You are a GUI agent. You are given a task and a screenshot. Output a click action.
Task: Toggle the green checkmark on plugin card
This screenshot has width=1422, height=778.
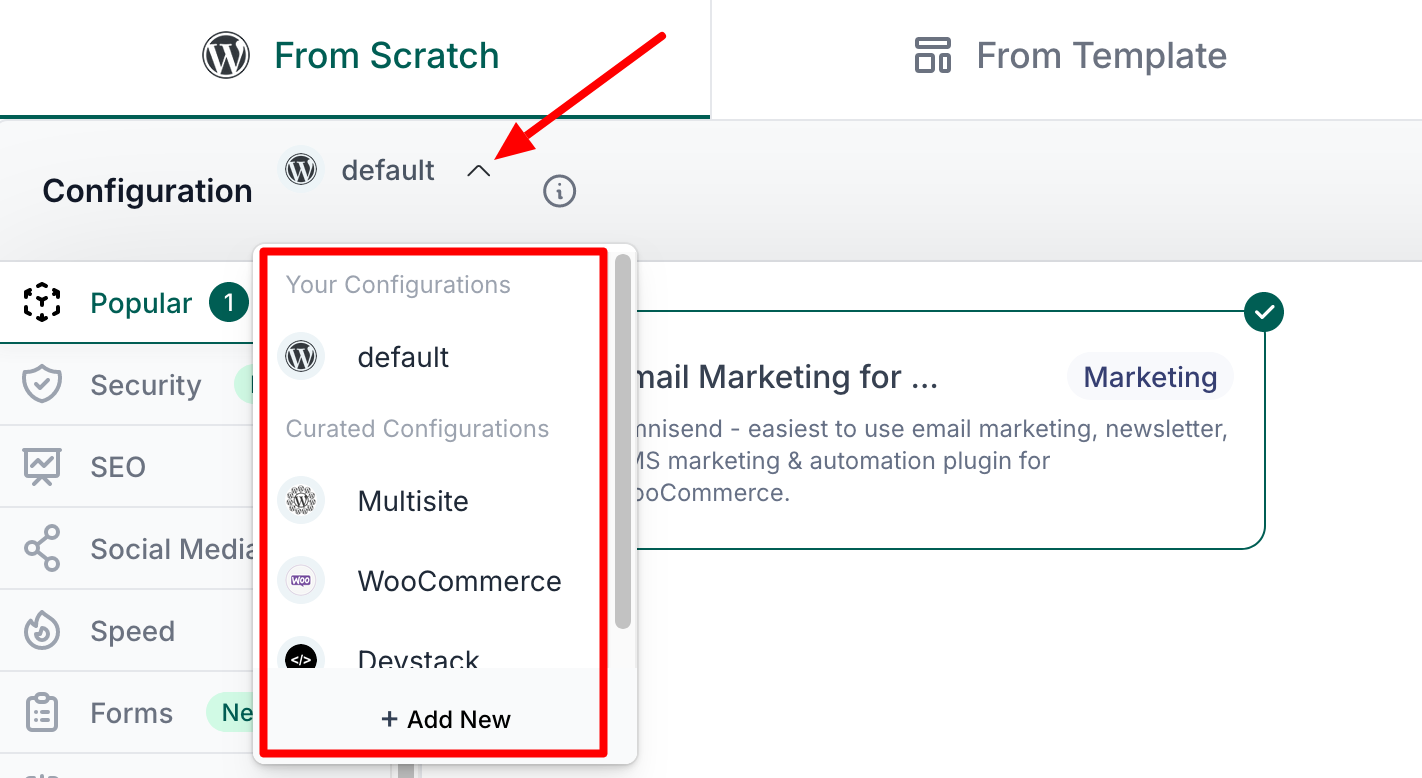pyautogui.click(x=1264, y=312)
